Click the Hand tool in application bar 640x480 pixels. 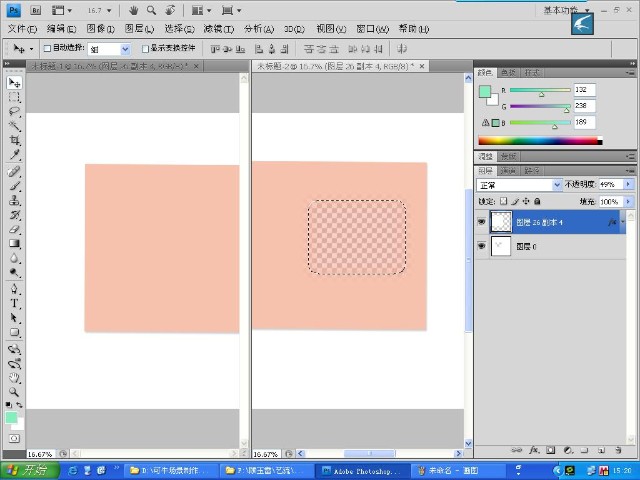[x=133, y=10]
